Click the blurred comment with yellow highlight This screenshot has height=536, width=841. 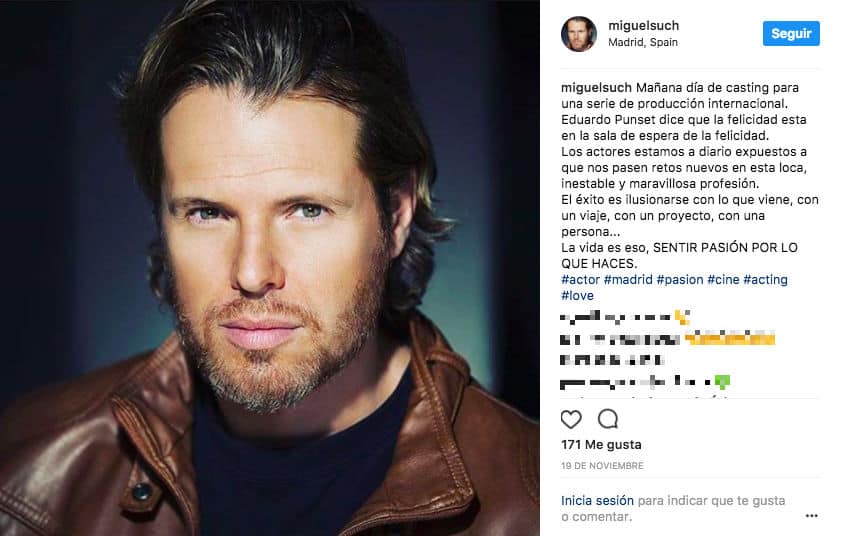coord(668,339)
